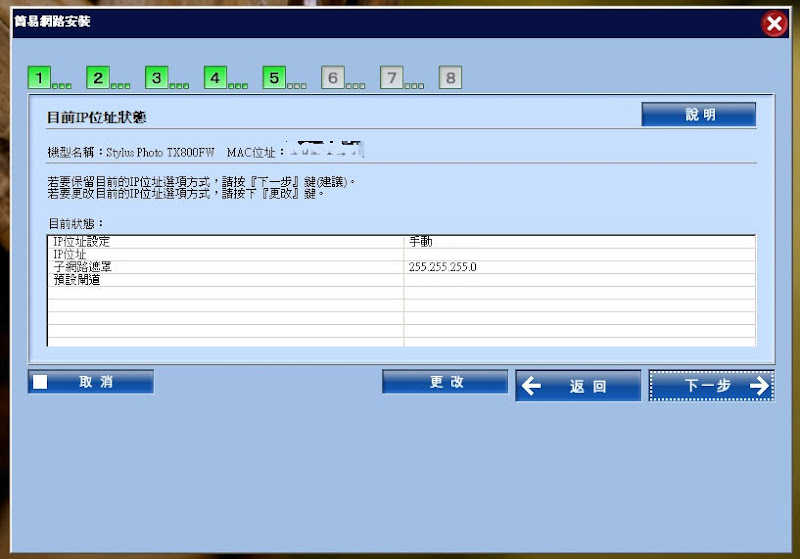800x559 pixels.
Task: Cancel setup with the 取消 button
Action: click(x=91, y=382)
